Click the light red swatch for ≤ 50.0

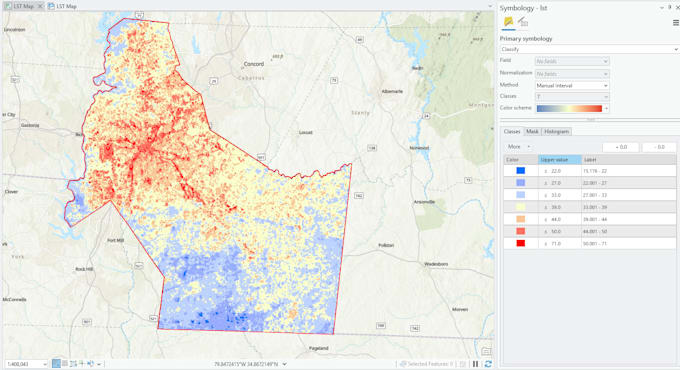520,231
